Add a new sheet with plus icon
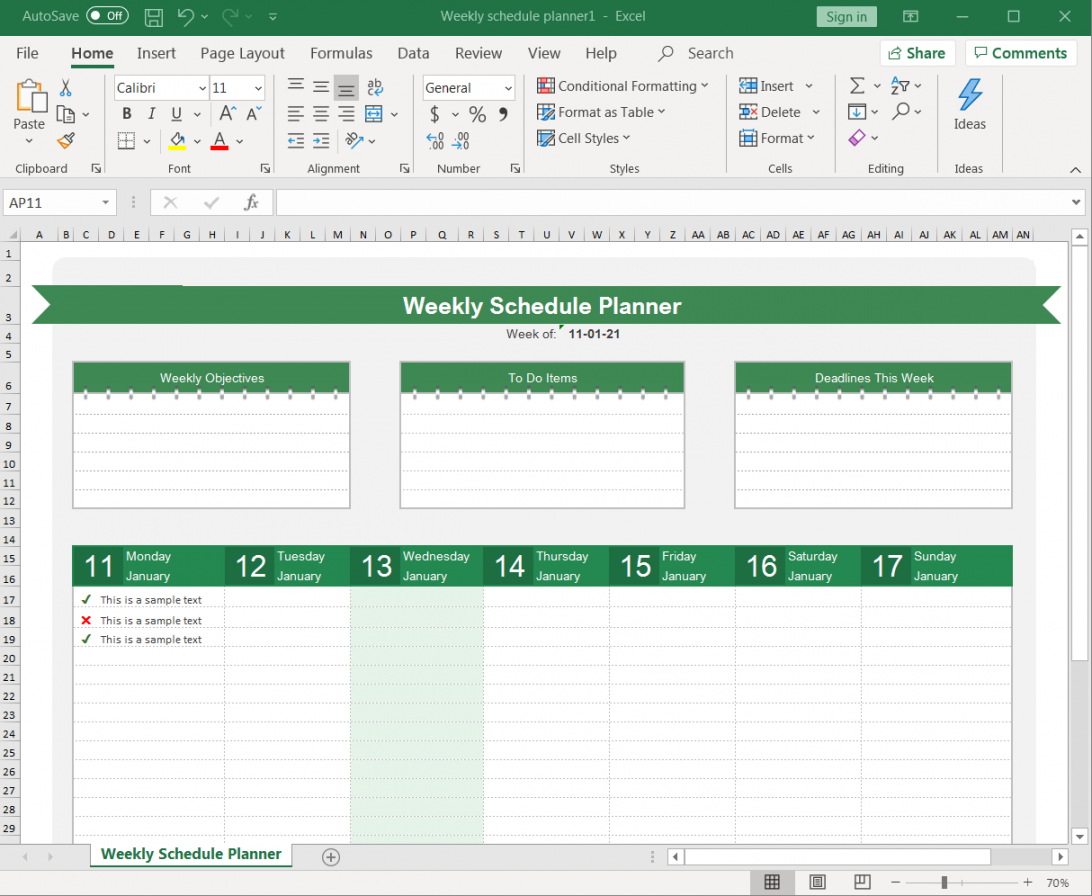 point(331,857)
